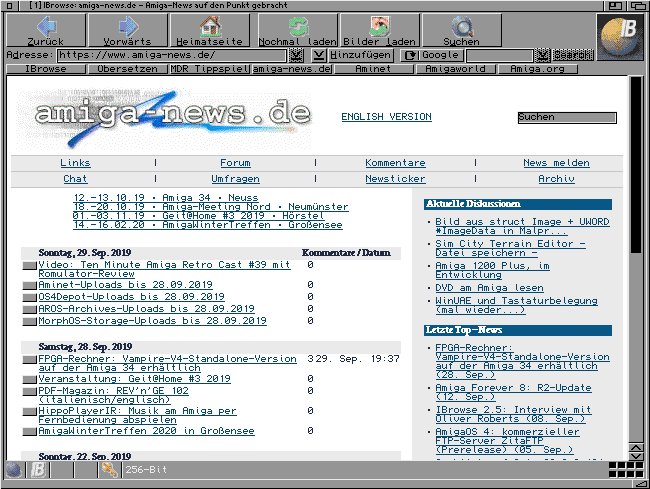
Task: Open the Amigaworld bookmark
Action: click(456, 69)
